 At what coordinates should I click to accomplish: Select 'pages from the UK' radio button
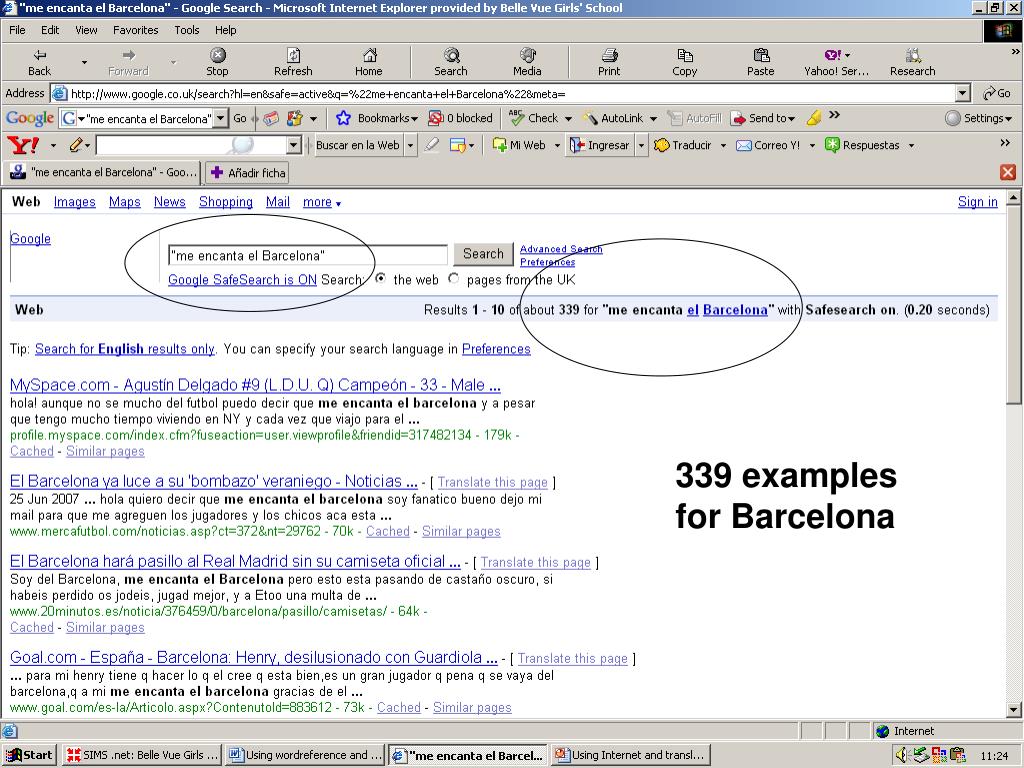point(454,279)
